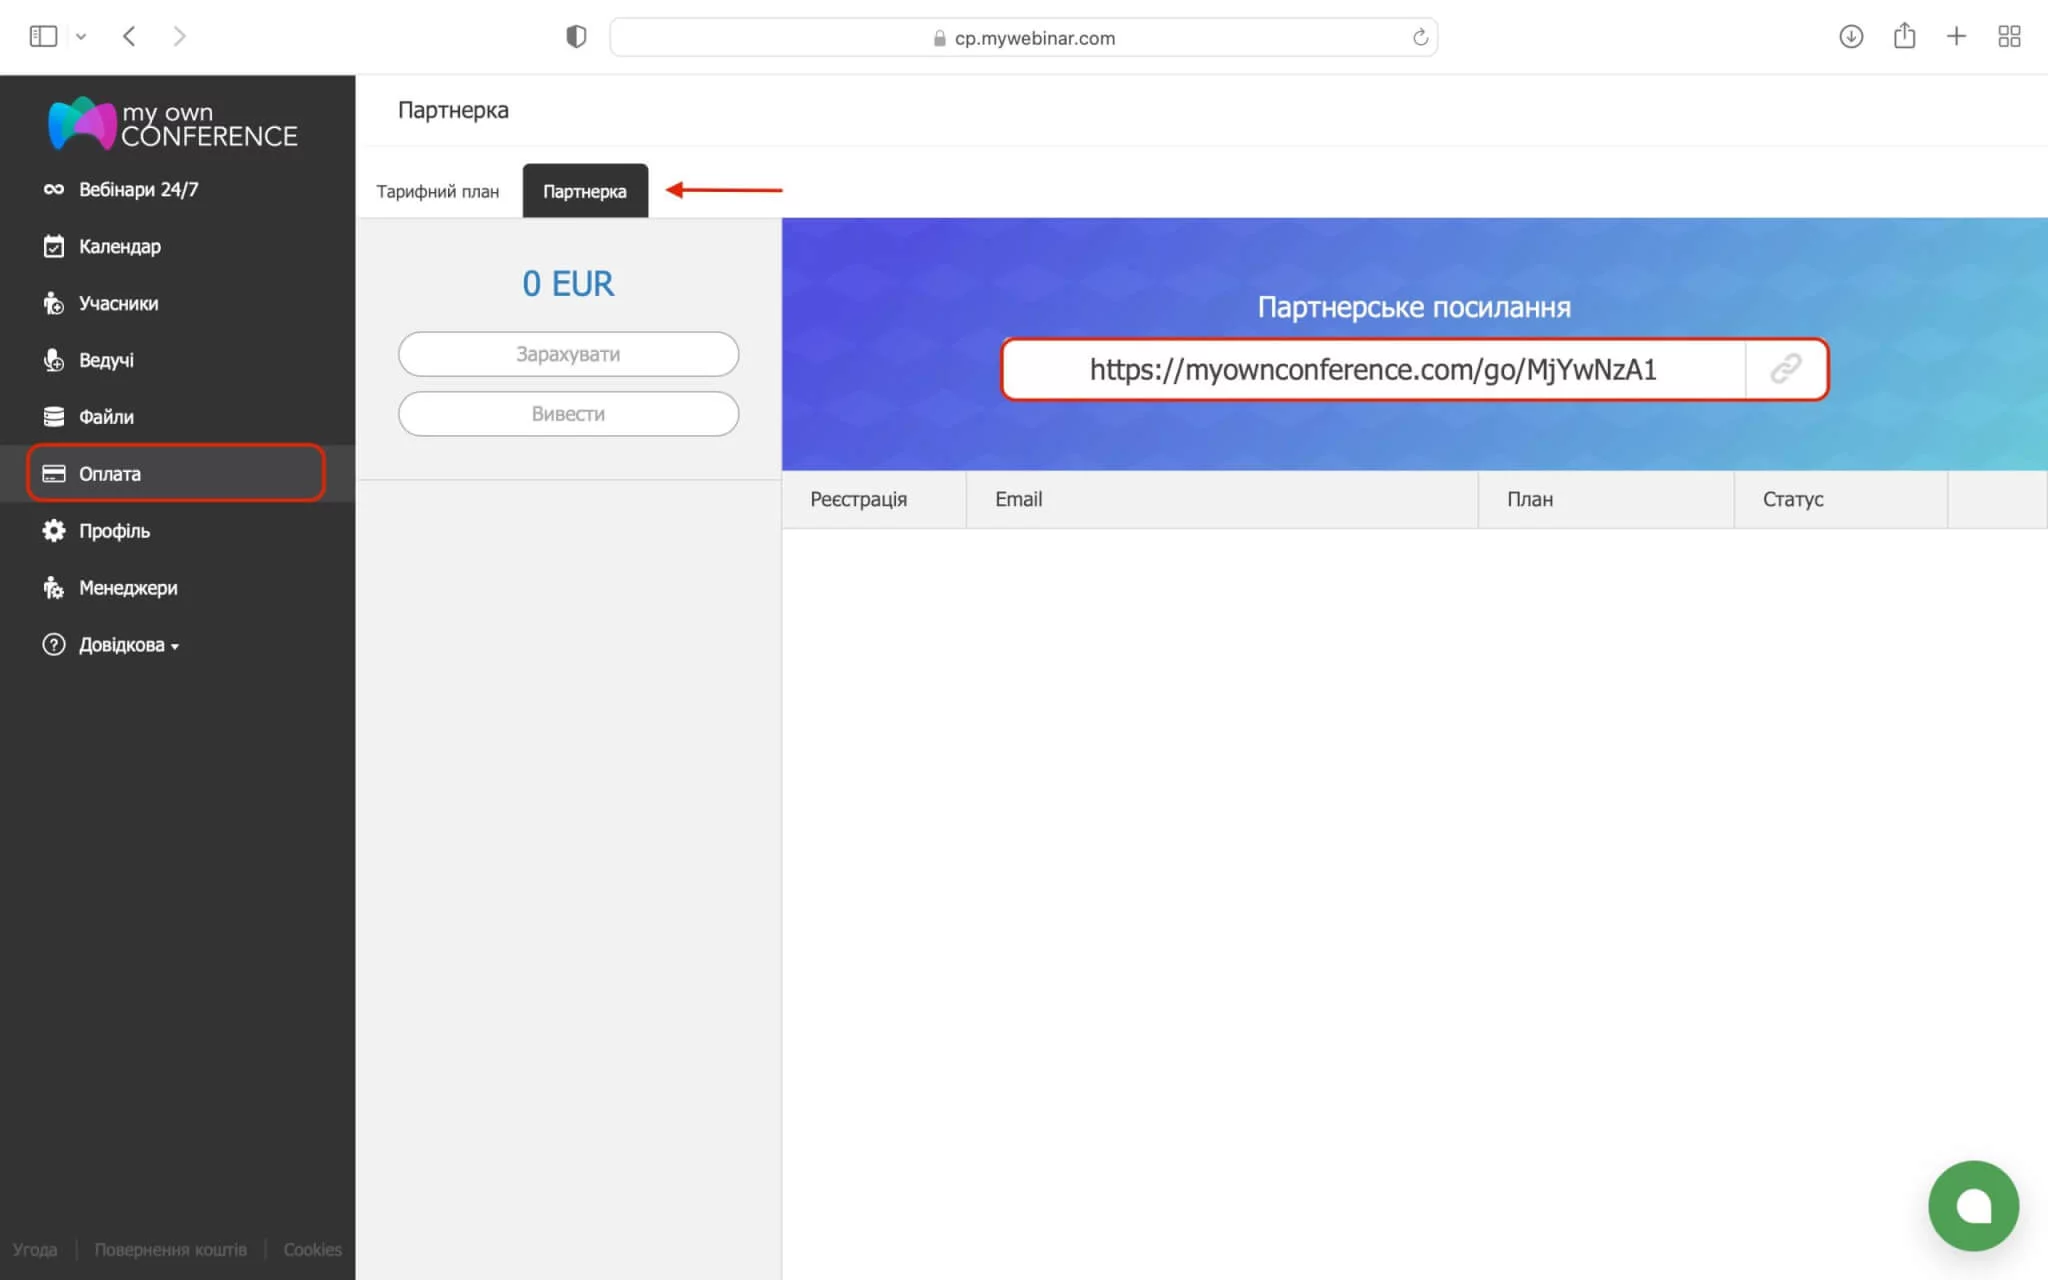2048x1280 pixels.
Task: Click the Профіль gear icon
Action: (x=54, y=531)
